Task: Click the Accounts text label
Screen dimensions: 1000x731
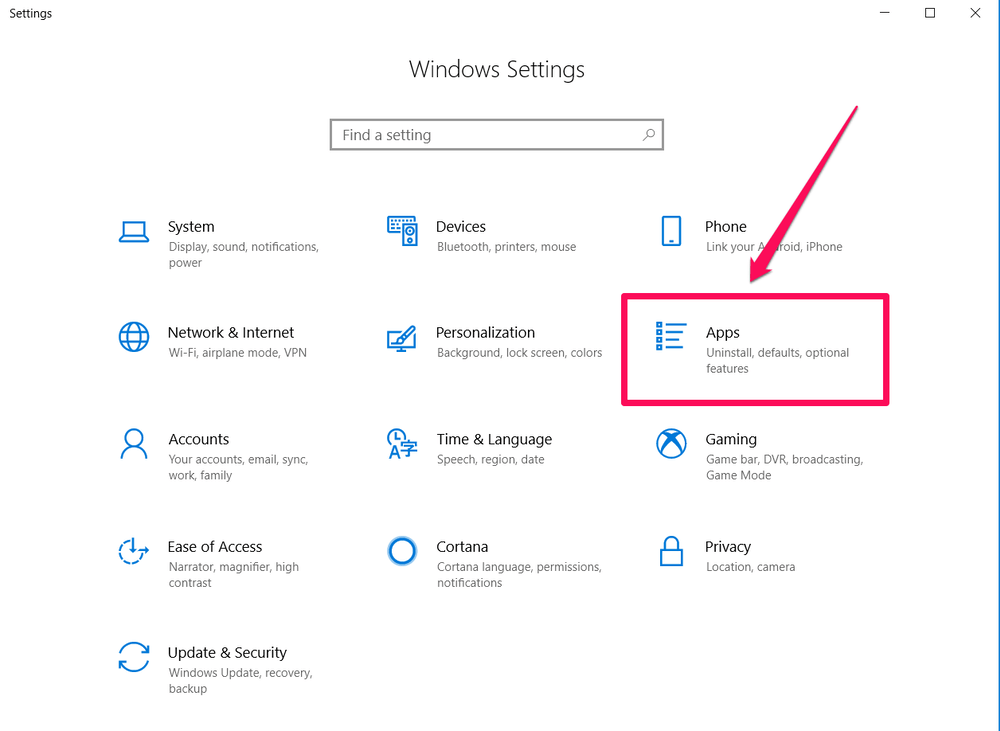Action: (199, 439)
